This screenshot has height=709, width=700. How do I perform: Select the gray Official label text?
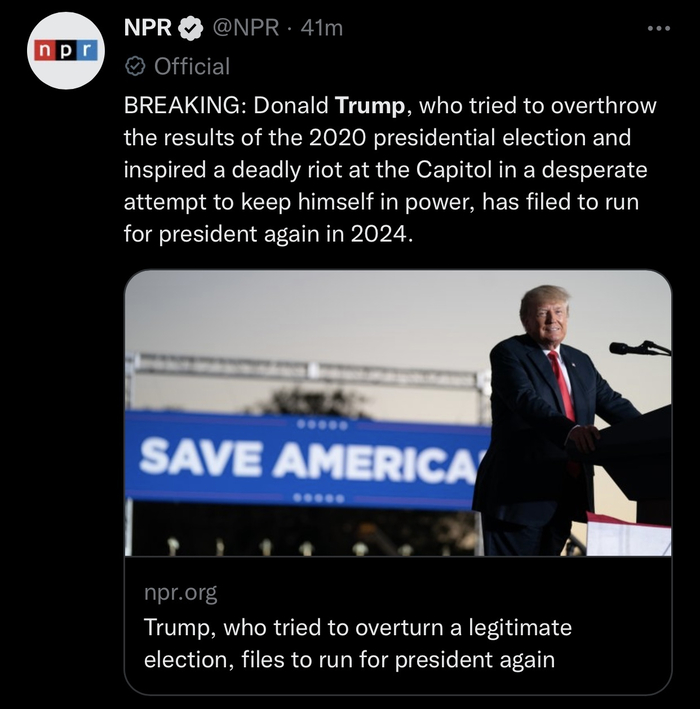191,67
